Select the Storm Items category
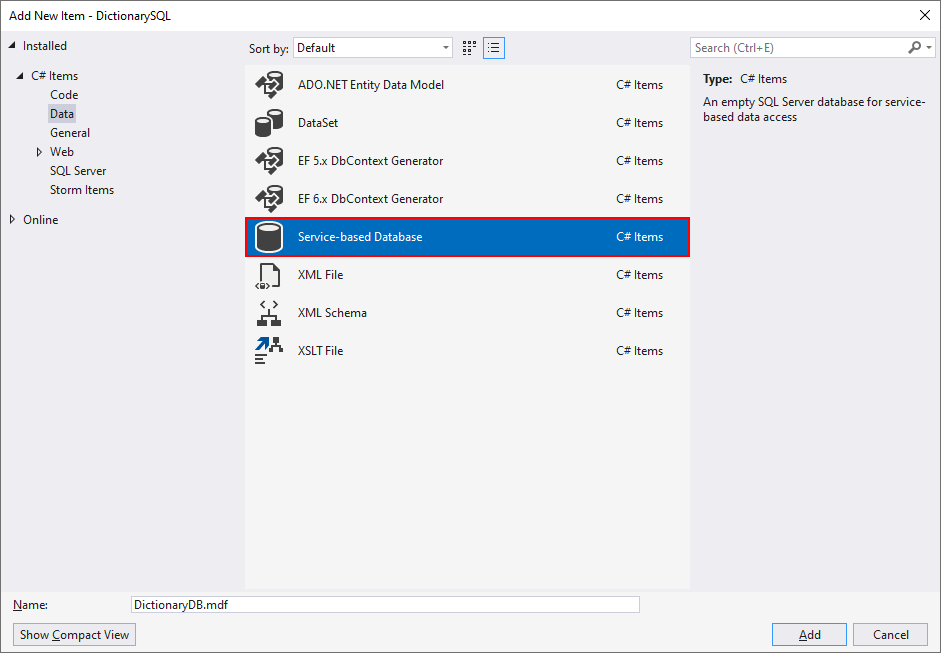941x653 pixels. click(82, 190)
